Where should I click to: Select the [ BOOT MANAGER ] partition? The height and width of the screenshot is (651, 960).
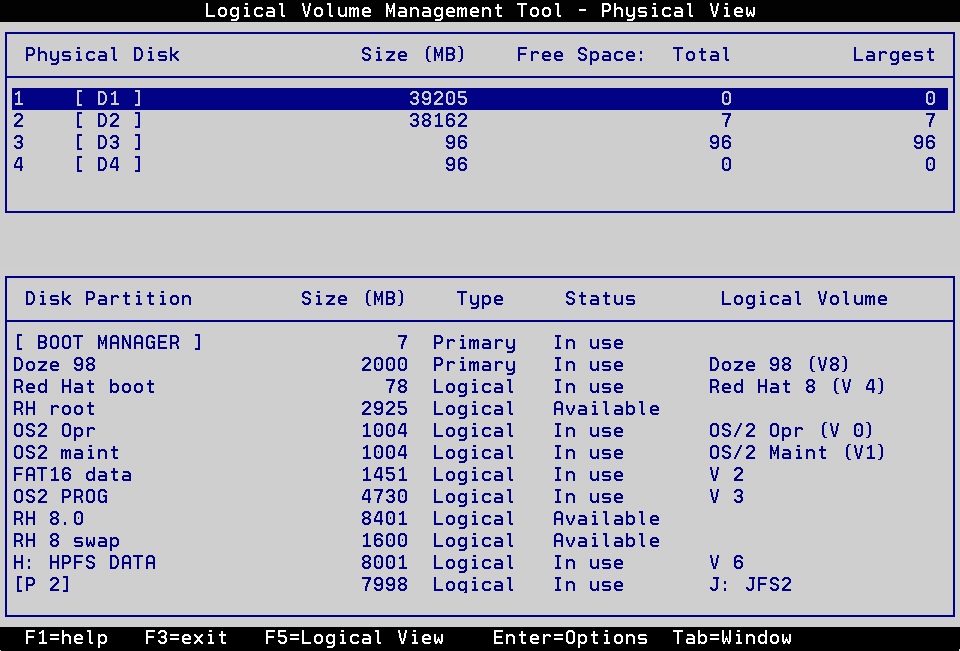[108, 342]
